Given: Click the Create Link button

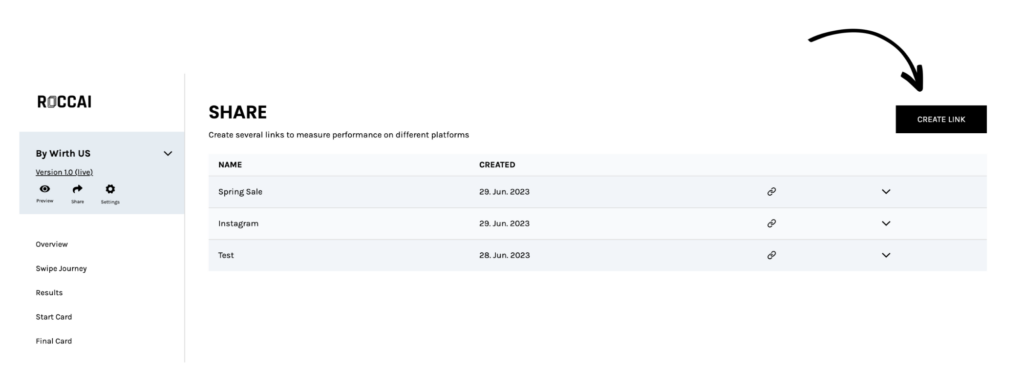Looking at the screenshot, I should (x=941, y=120).
